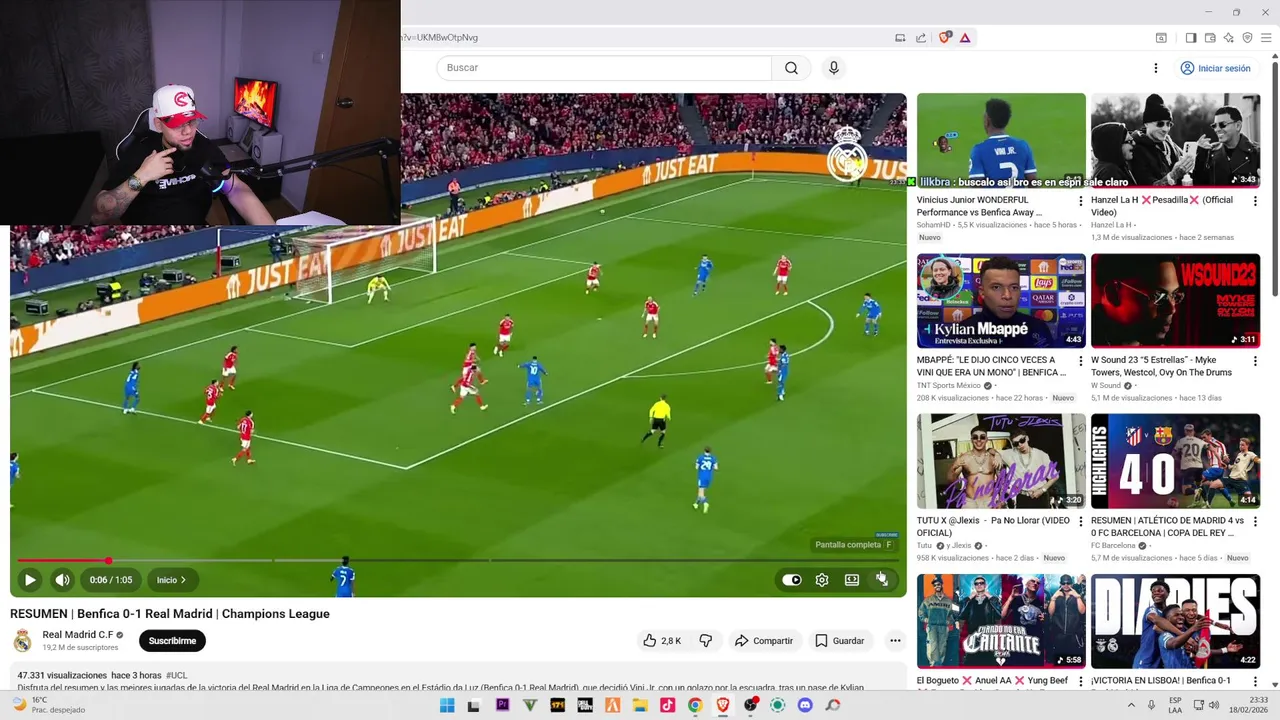Open Real Madrid C.F channel name
Screen dimensions: 1280x720
point(77,635)
